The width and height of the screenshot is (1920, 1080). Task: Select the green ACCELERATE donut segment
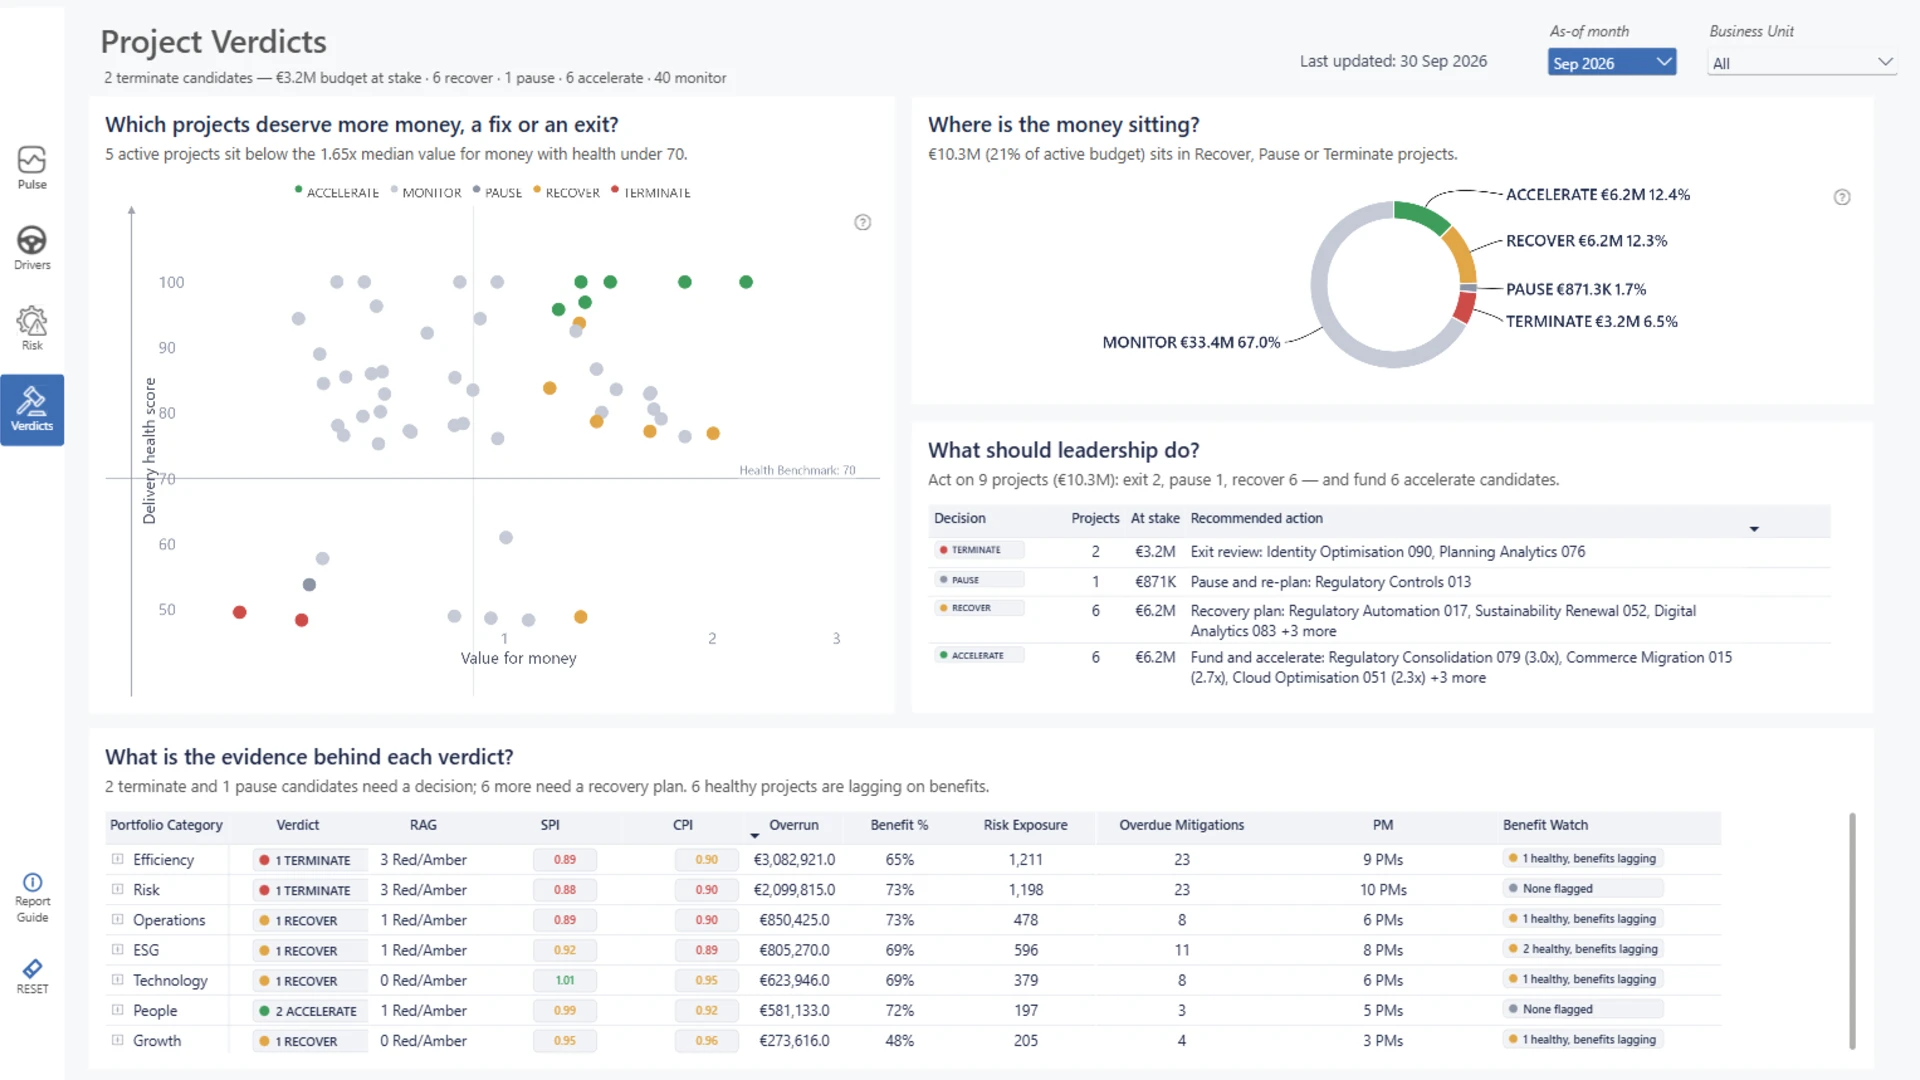point(1420,214)
